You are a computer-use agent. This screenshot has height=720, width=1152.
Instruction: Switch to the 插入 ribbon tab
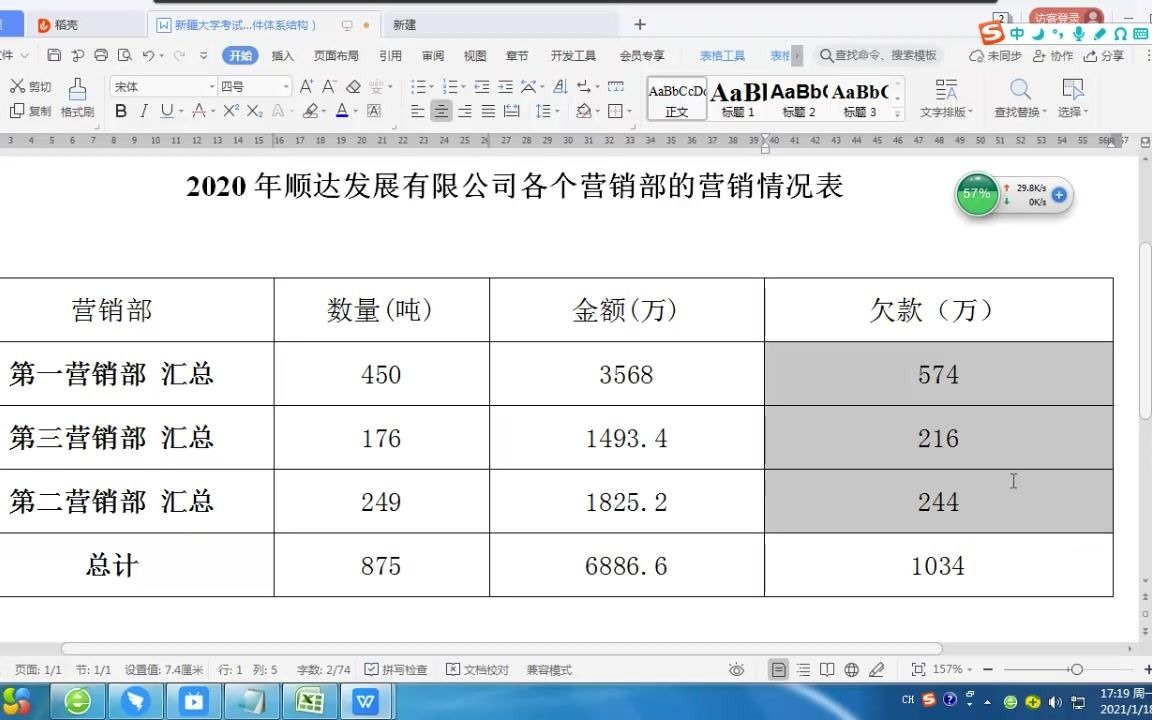[x=281, y=55]
